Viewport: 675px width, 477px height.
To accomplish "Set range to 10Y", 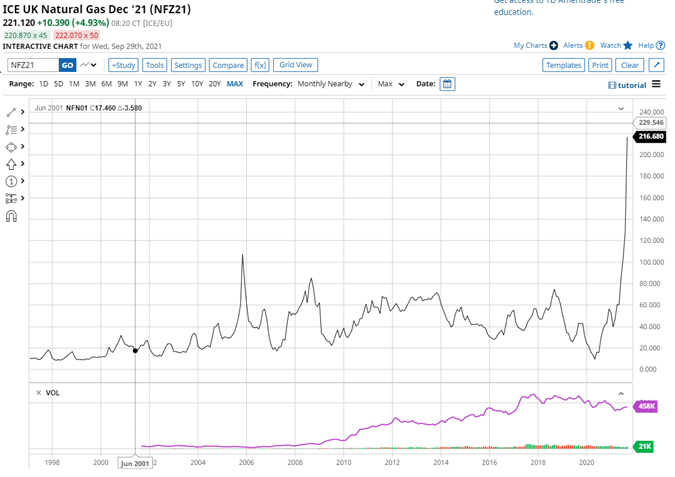I will click(x=197, y=84).
